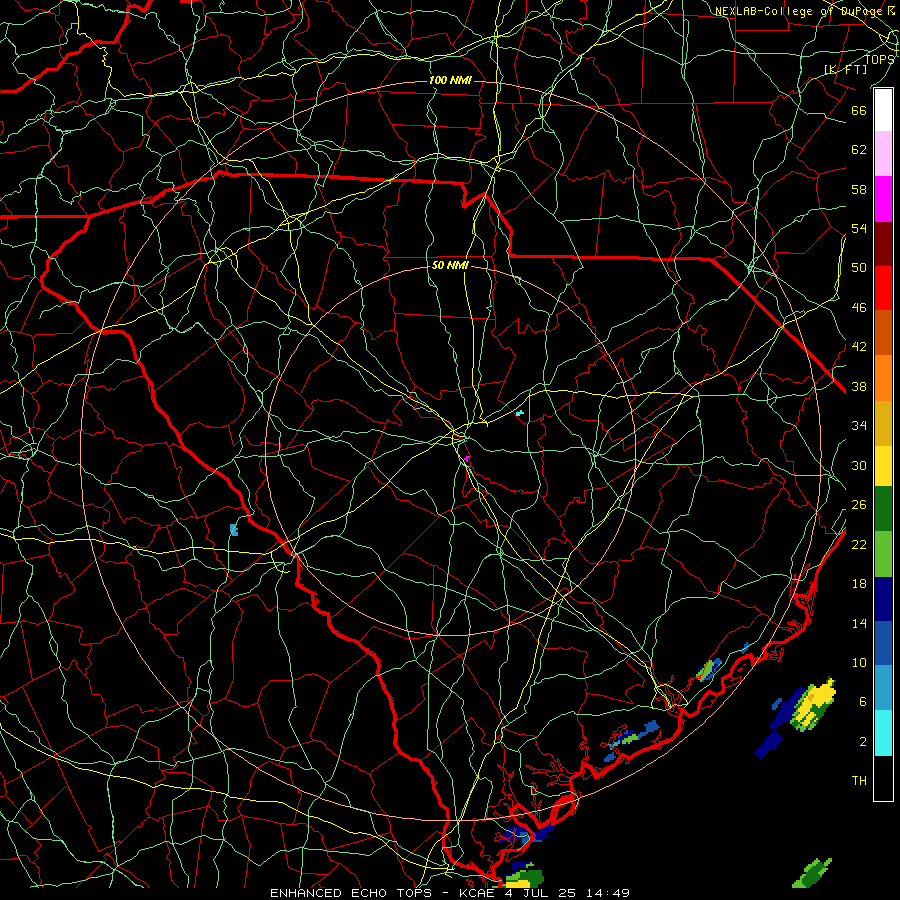This screenshot has width=900, height=900.
Task: Click the "ENHANCED ECHO TOPS" title text
Action: click(350, 893)
